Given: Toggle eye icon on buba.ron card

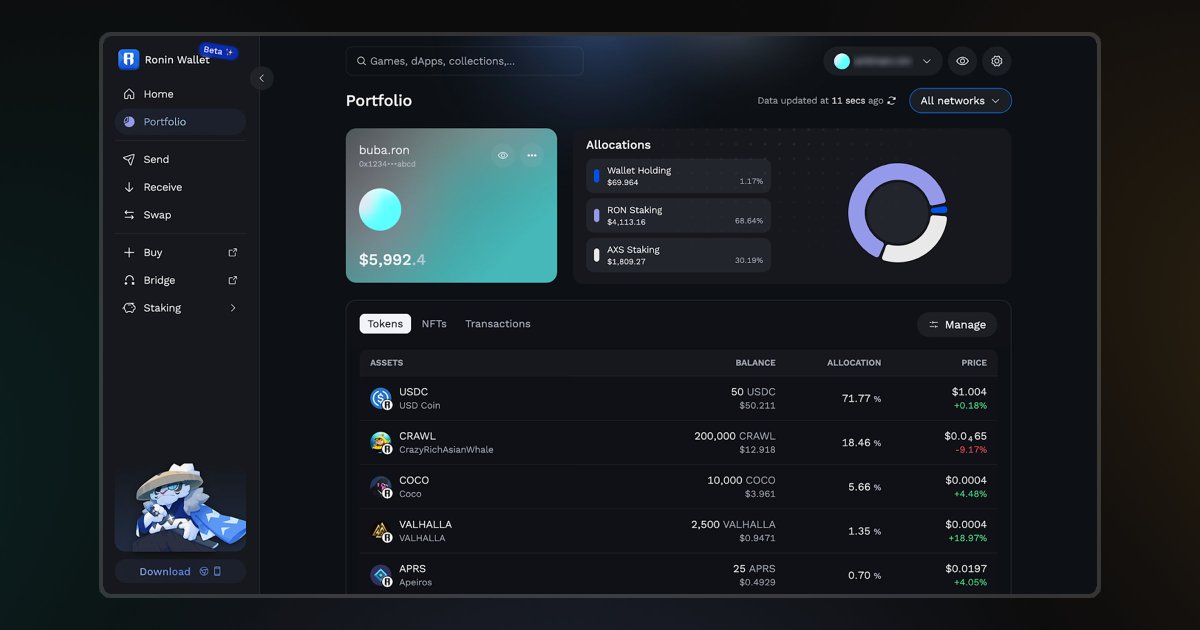Looking at the screenshot, I should click(x=503, y=155).
